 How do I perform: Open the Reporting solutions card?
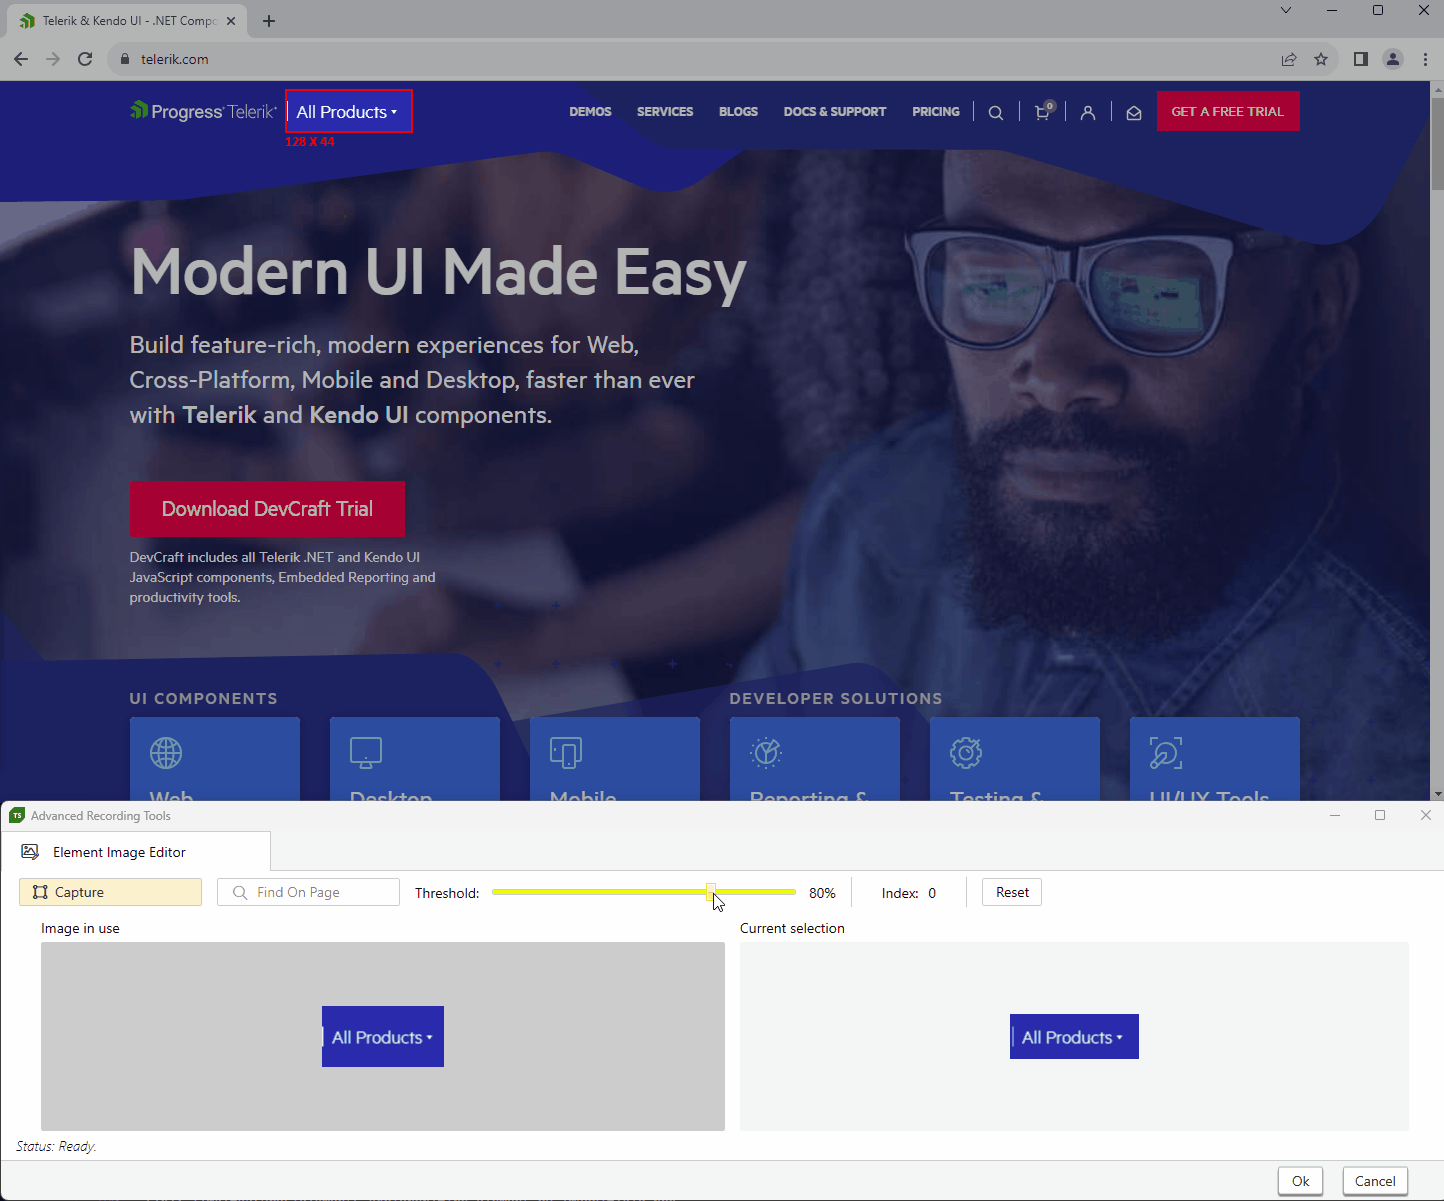(815, 759)
